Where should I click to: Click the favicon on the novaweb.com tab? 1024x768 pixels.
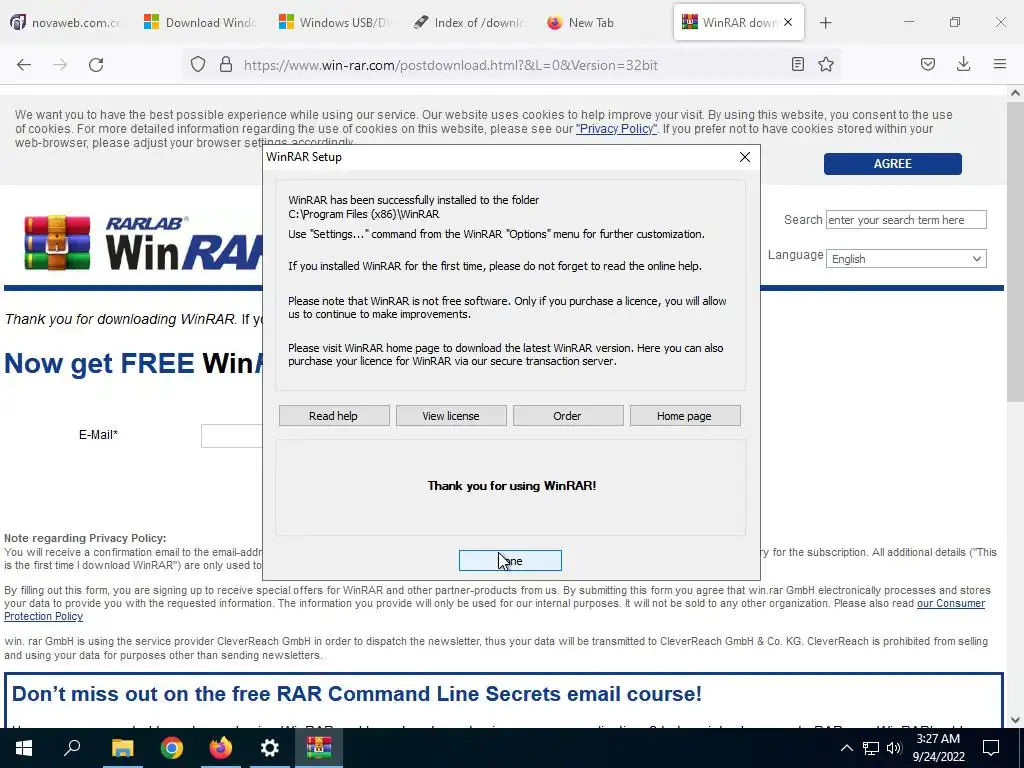pyautogui.click(x=18, y=22)
